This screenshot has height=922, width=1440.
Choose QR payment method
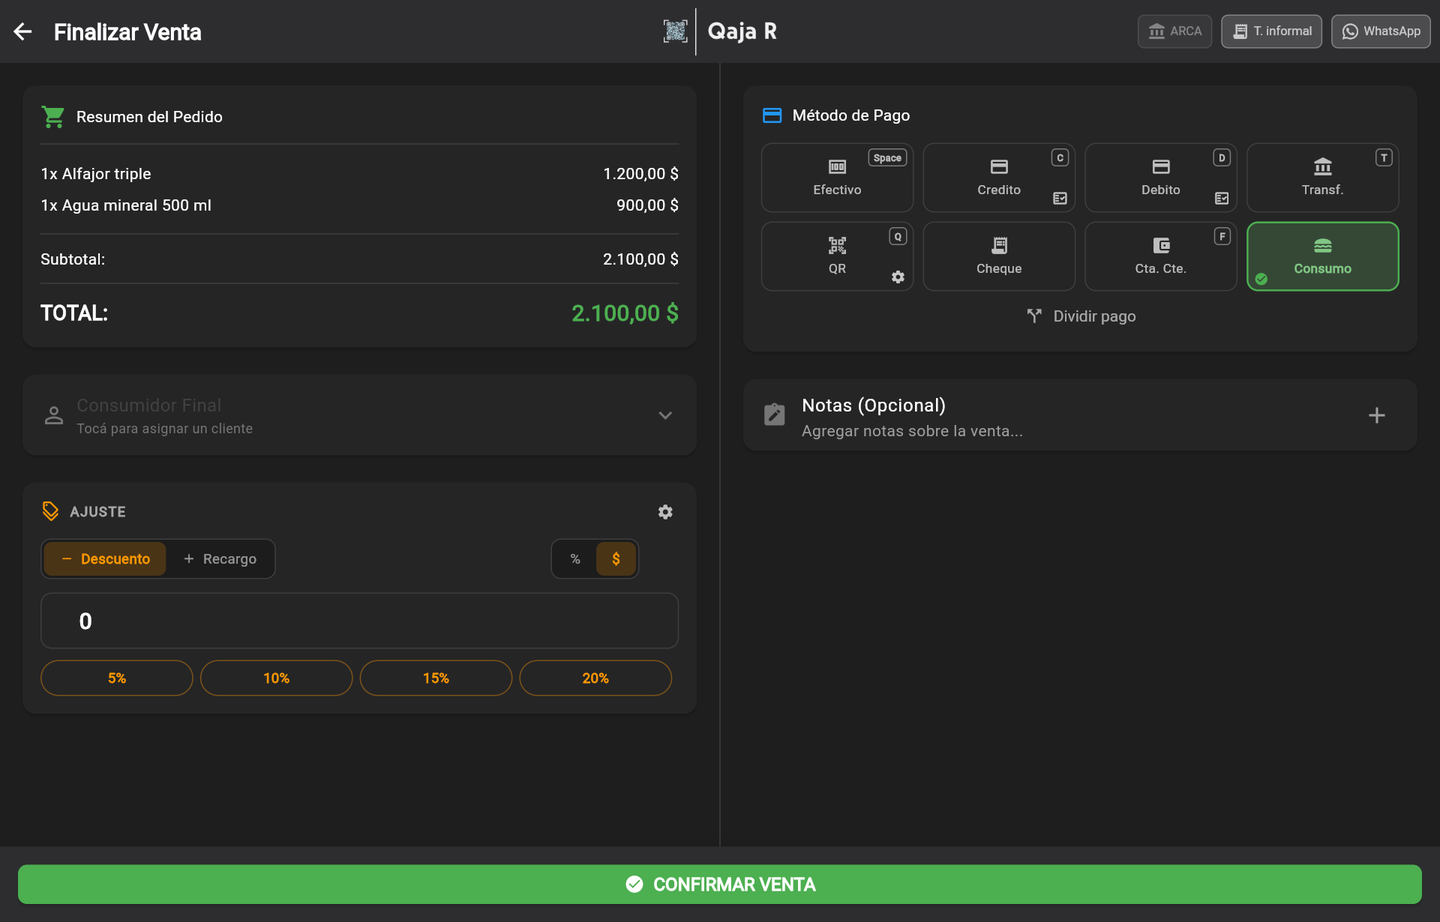[x=837, y=257]
